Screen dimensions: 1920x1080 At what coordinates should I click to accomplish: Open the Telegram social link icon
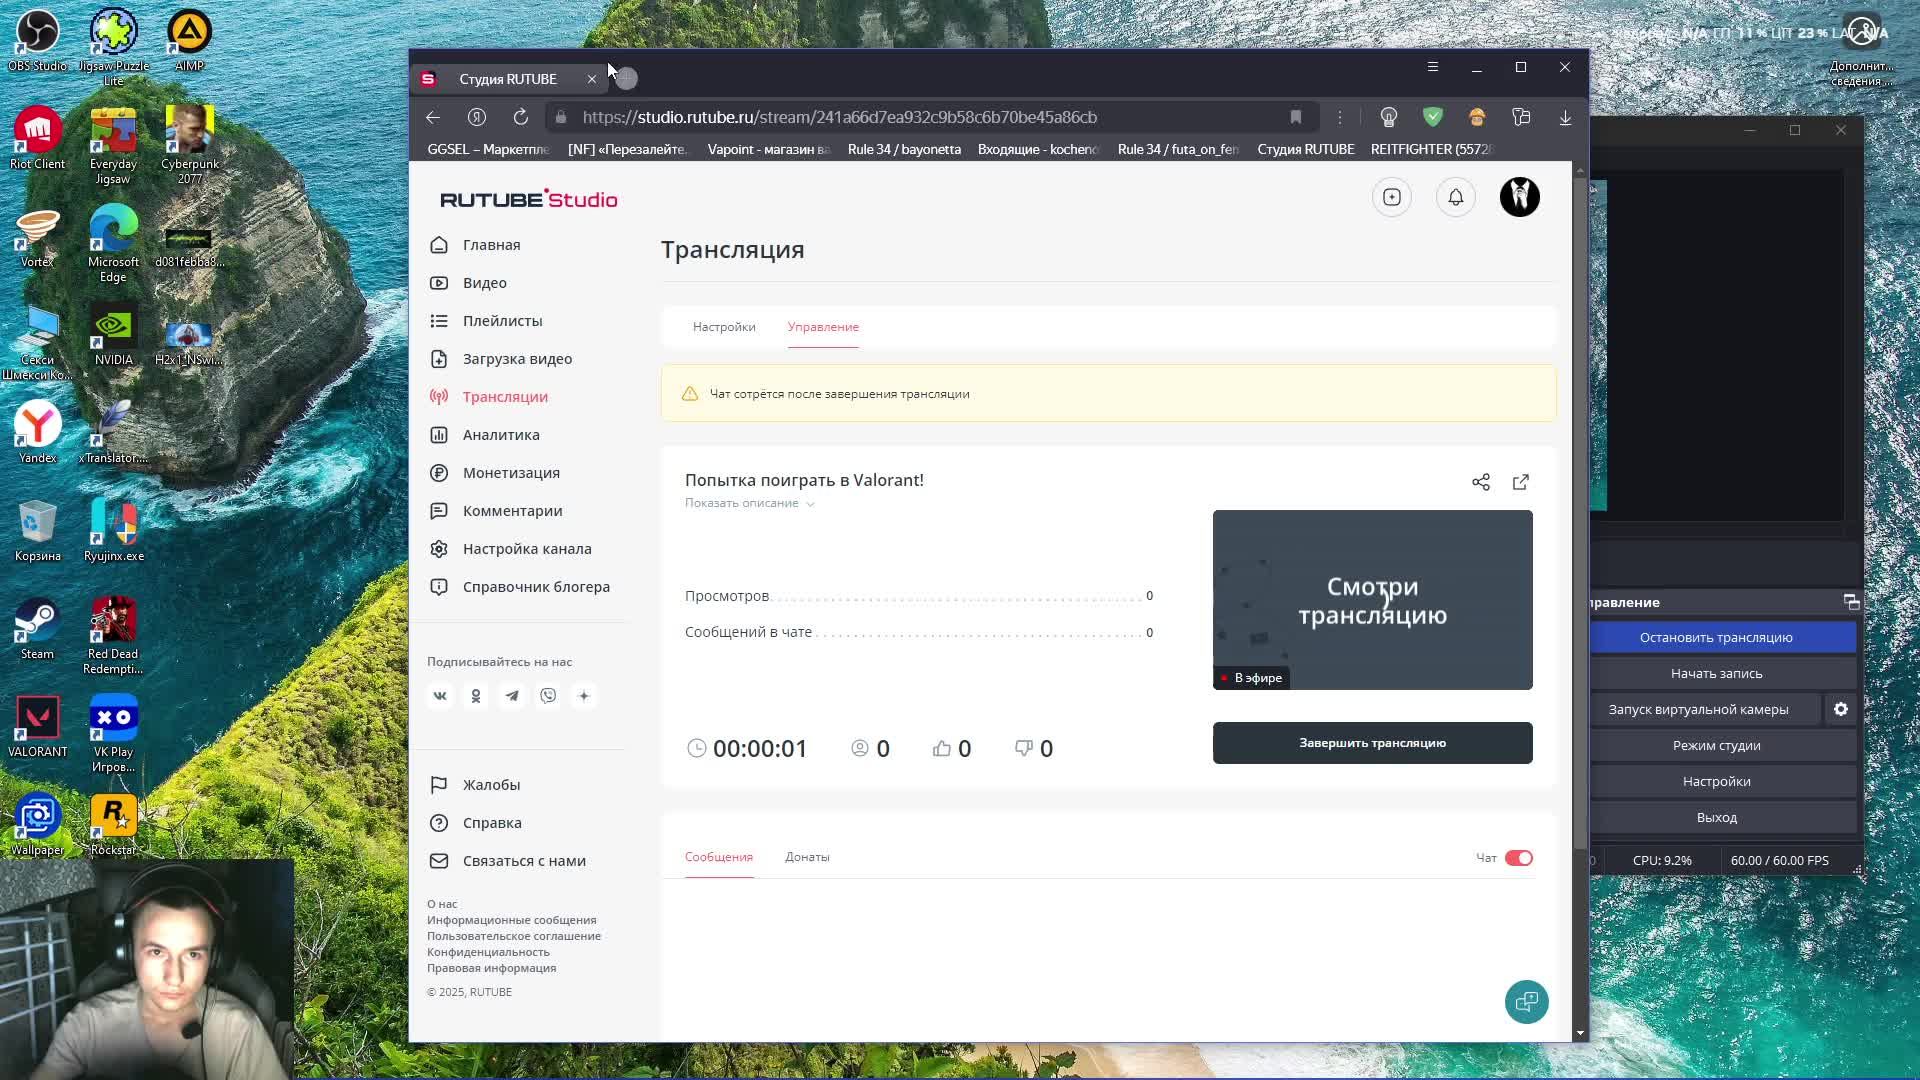click(x=512, y=696)
